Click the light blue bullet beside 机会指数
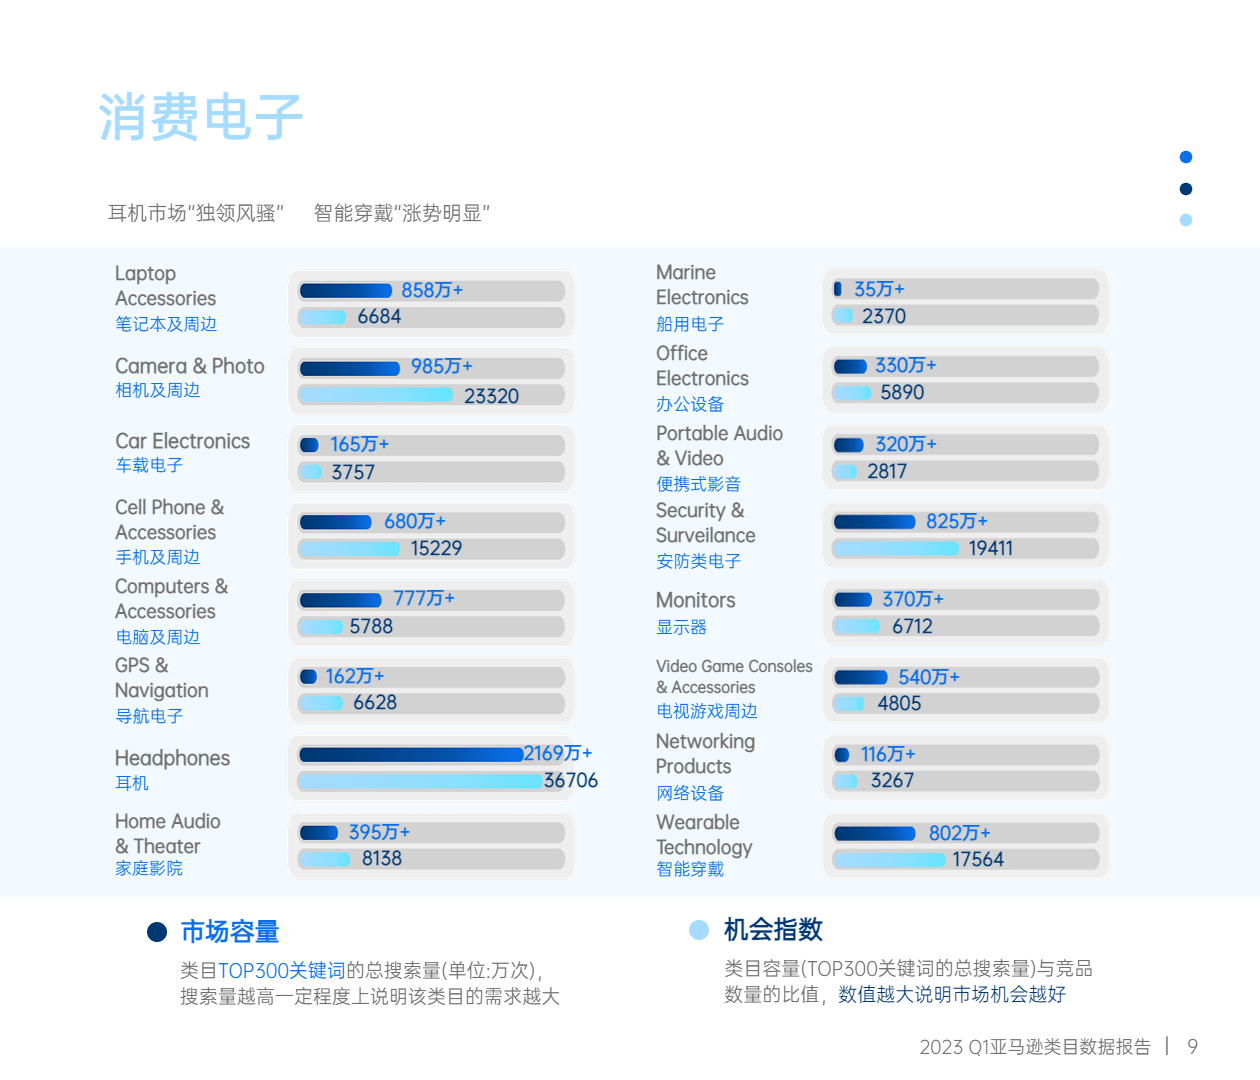The width and height of the screenshot is (1260, 1080). coord(699,930)
